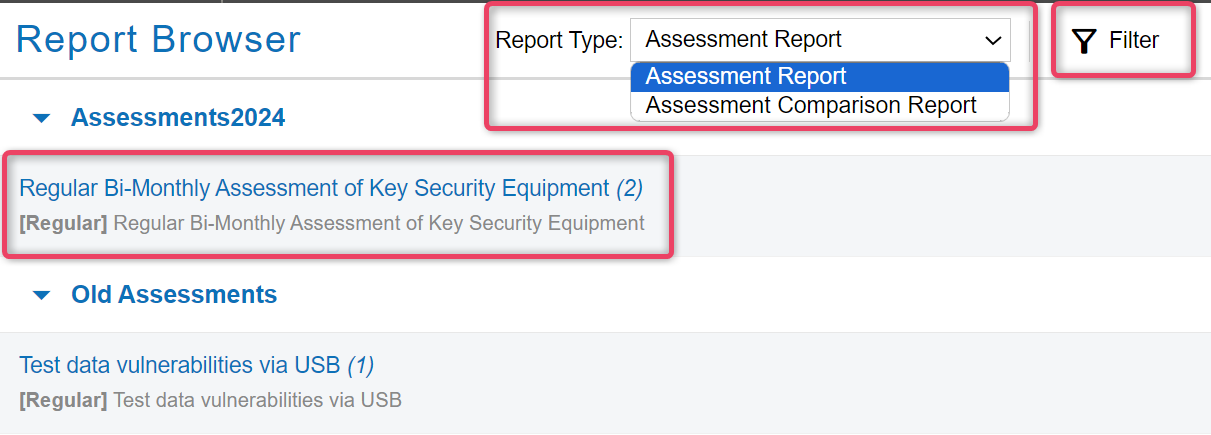Screen dimensions: 1211x435
Task: Click [Regular] tag in USB vulnerabilities row
Action: (63, 400)
